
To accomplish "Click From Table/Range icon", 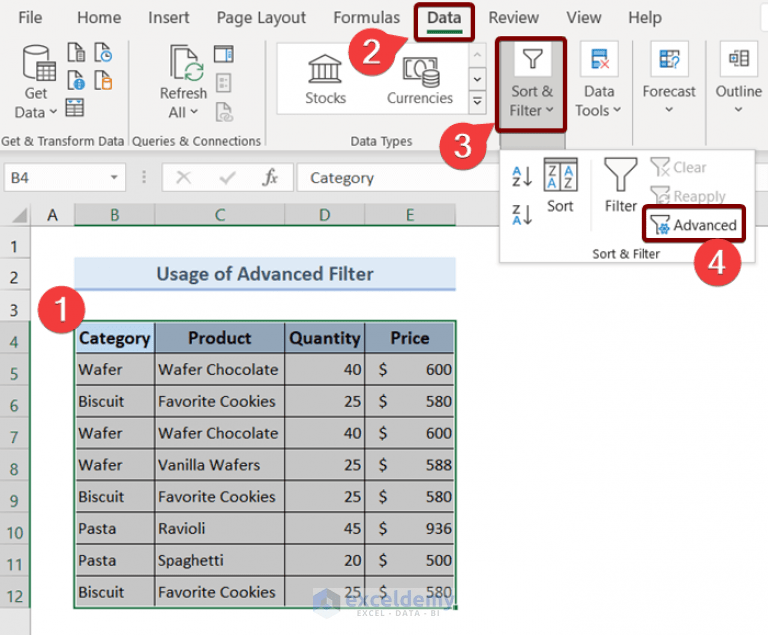I will coord(74,107).
